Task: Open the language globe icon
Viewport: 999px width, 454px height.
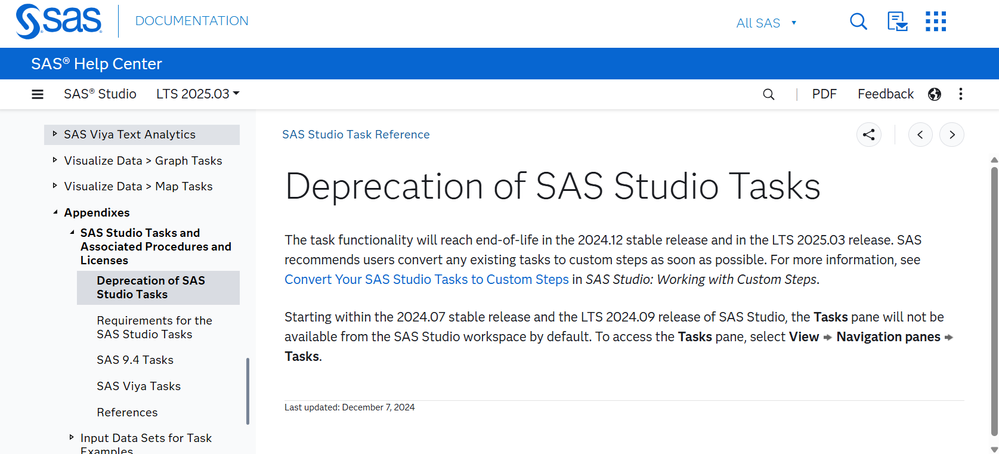Action: pos(935,94)
